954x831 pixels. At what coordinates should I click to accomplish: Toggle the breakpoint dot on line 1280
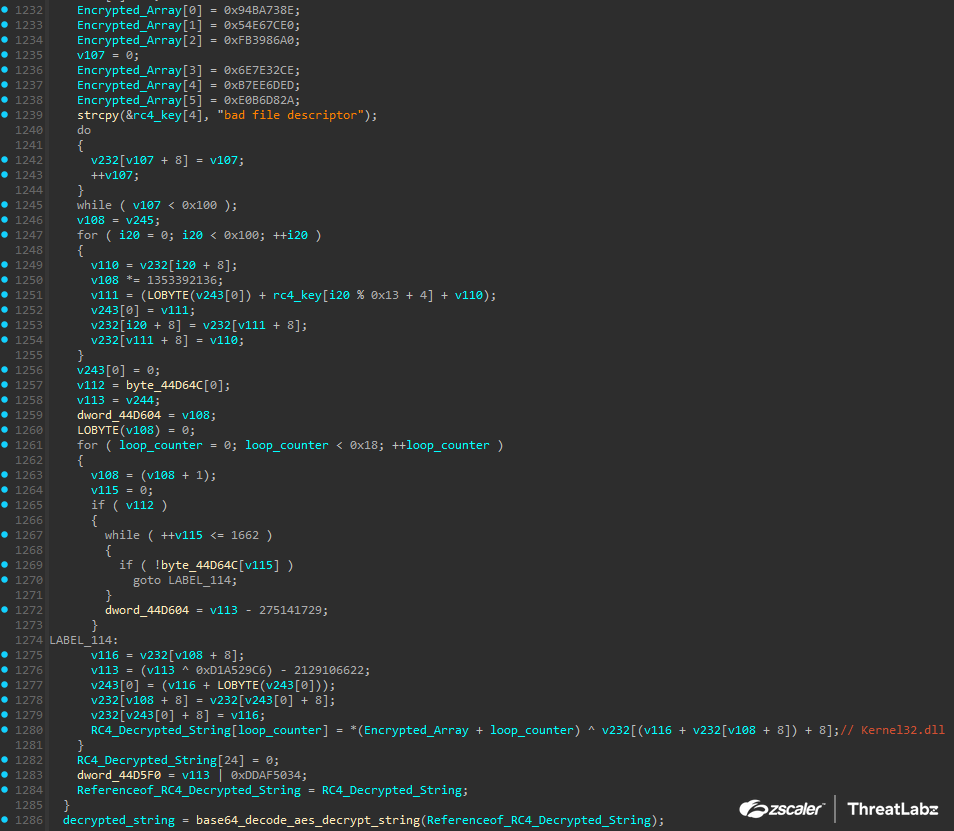[x=5, y=730]
